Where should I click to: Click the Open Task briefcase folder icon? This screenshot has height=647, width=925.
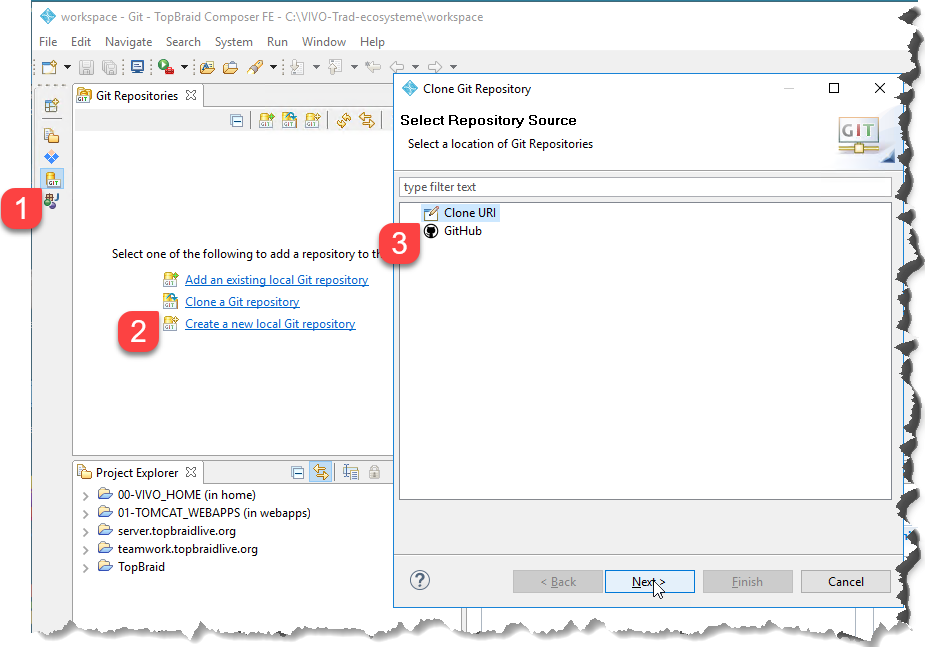tap(230, 67)
